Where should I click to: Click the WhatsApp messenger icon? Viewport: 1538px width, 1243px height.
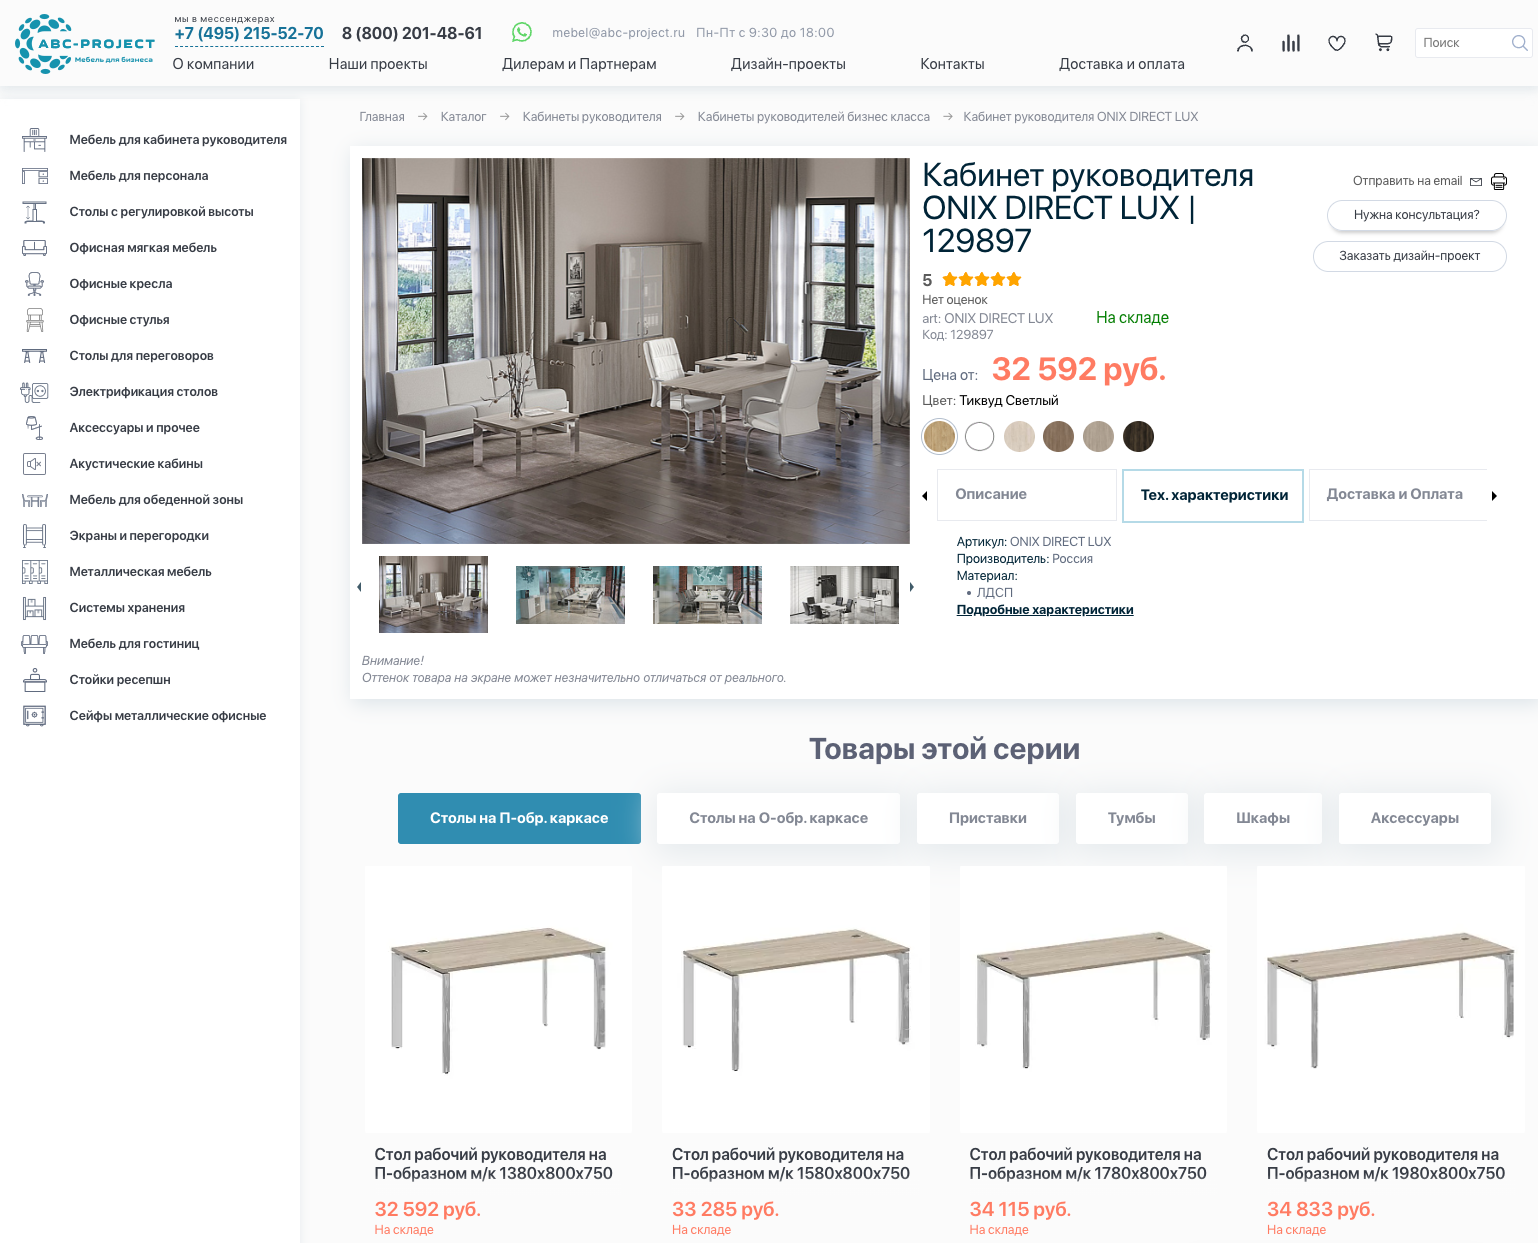522,32
